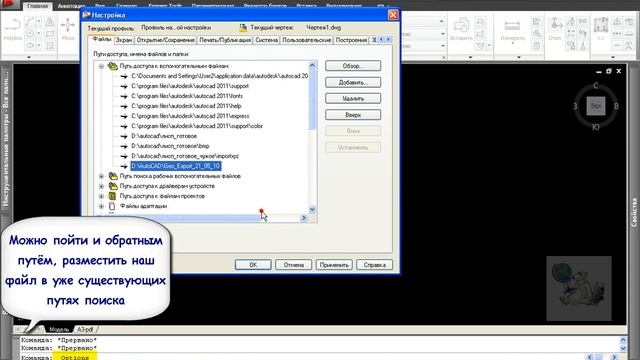The image size is (640, 360).
Task: Select the autocad 2011\support\color path entry
Action: pos(197,126)
